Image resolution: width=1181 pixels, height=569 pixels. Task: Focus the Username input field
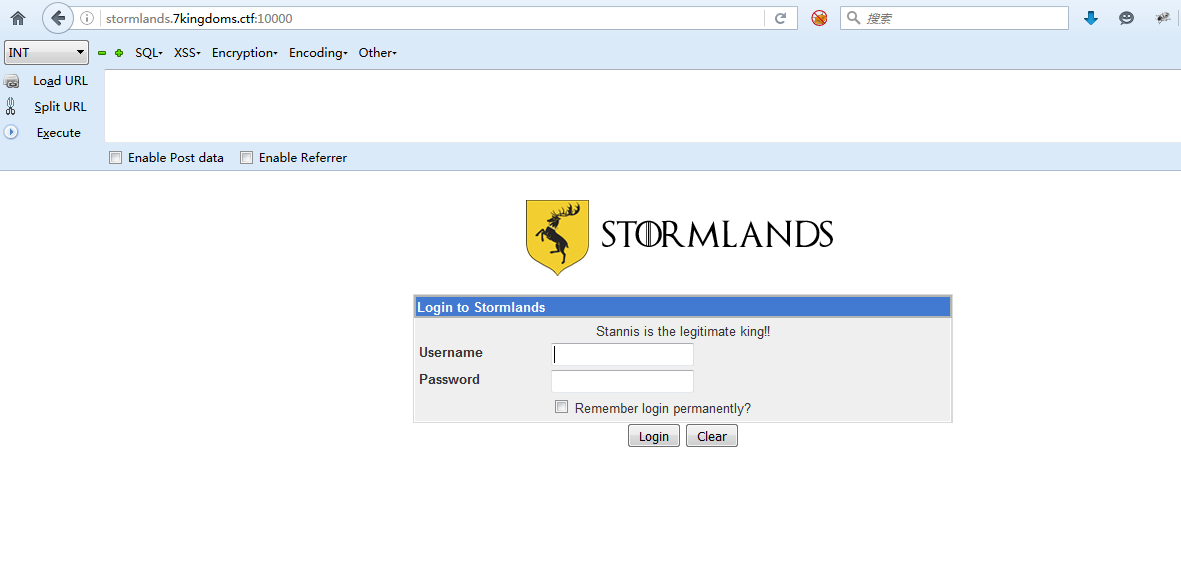click(622, 354)
